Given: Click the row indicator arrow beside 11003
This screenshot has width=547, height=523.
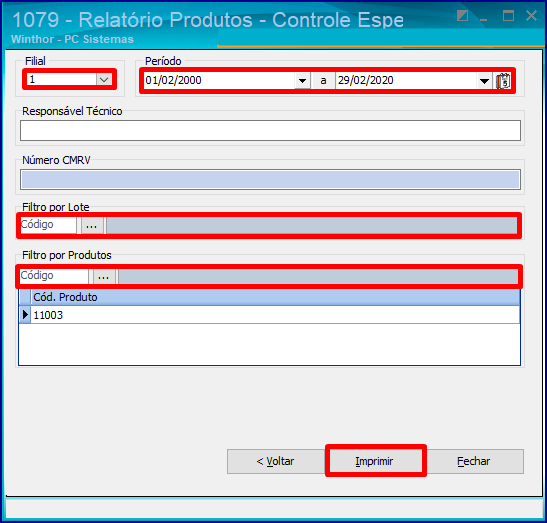Looking at the screenshot, I should 25,315.
